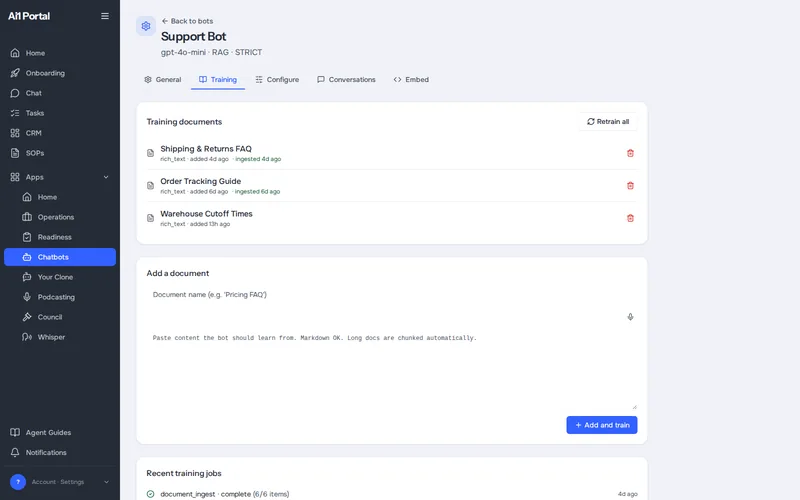This screenshot has width=800, height=500.
Task: Focus the paste content text area
Action: point(391,370)
